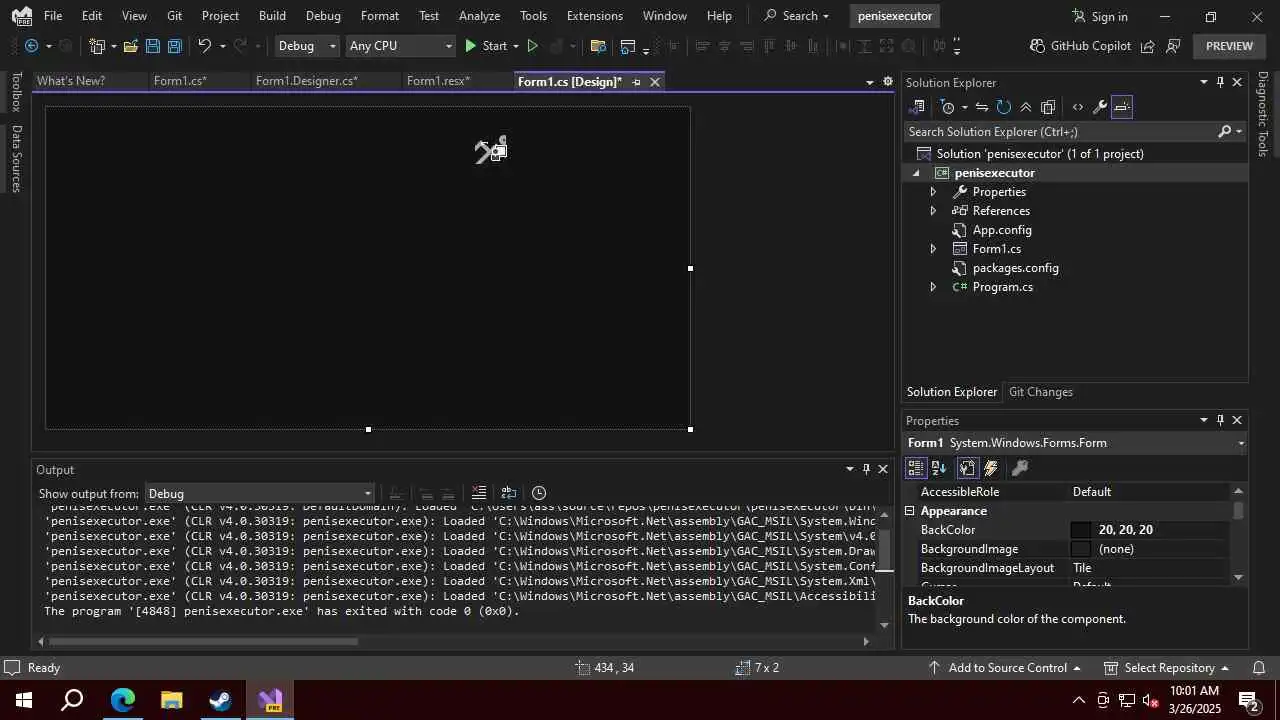Switch to Form1.Designer.cs* tab
The height and width of the screenshot is (720, 1280).
(306, 81)
